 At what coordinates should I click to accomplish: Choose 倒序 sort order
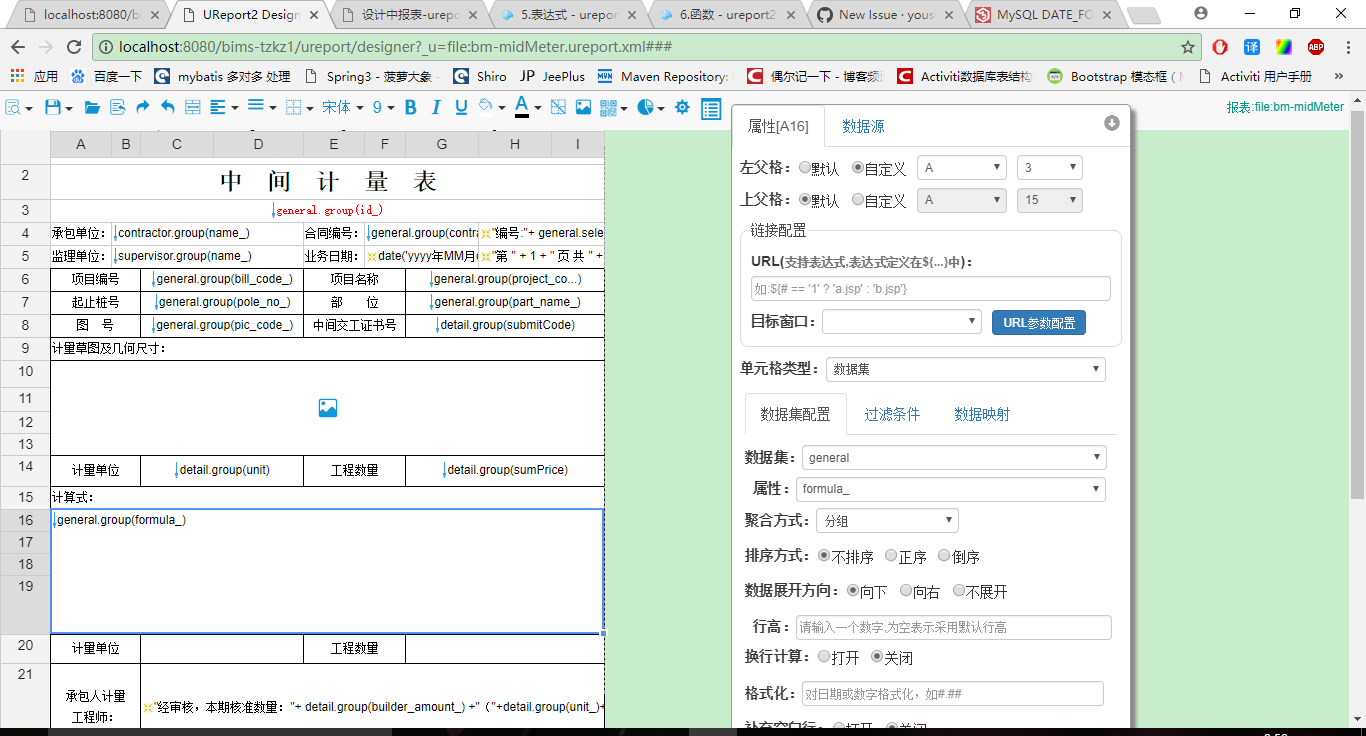[944, 555]
